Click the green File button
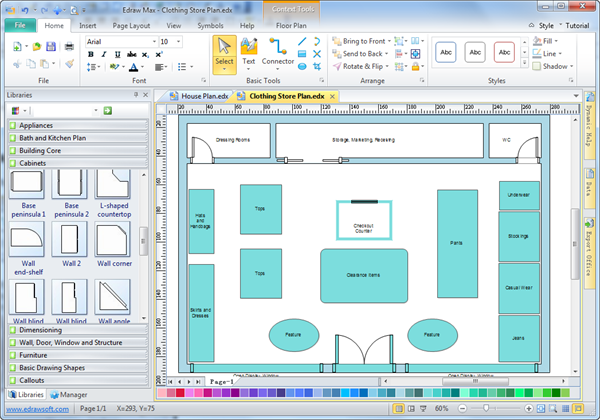This screenshot has height=420, width=600. pos(20,24)
